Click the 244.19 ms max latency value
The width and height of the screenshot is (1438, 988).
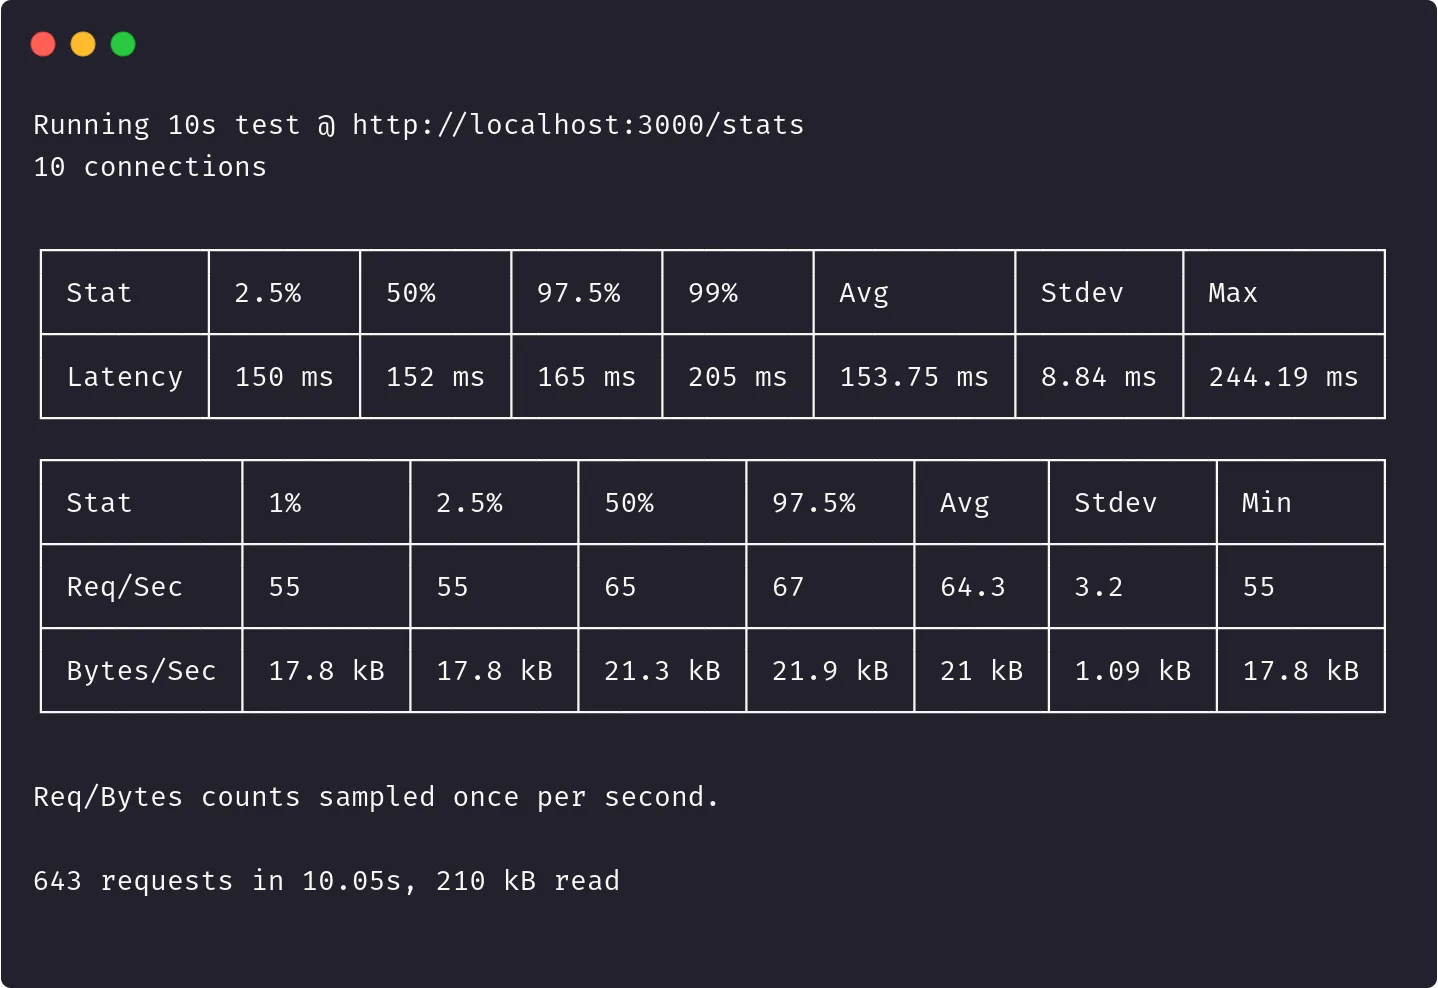click(1283, 377)
